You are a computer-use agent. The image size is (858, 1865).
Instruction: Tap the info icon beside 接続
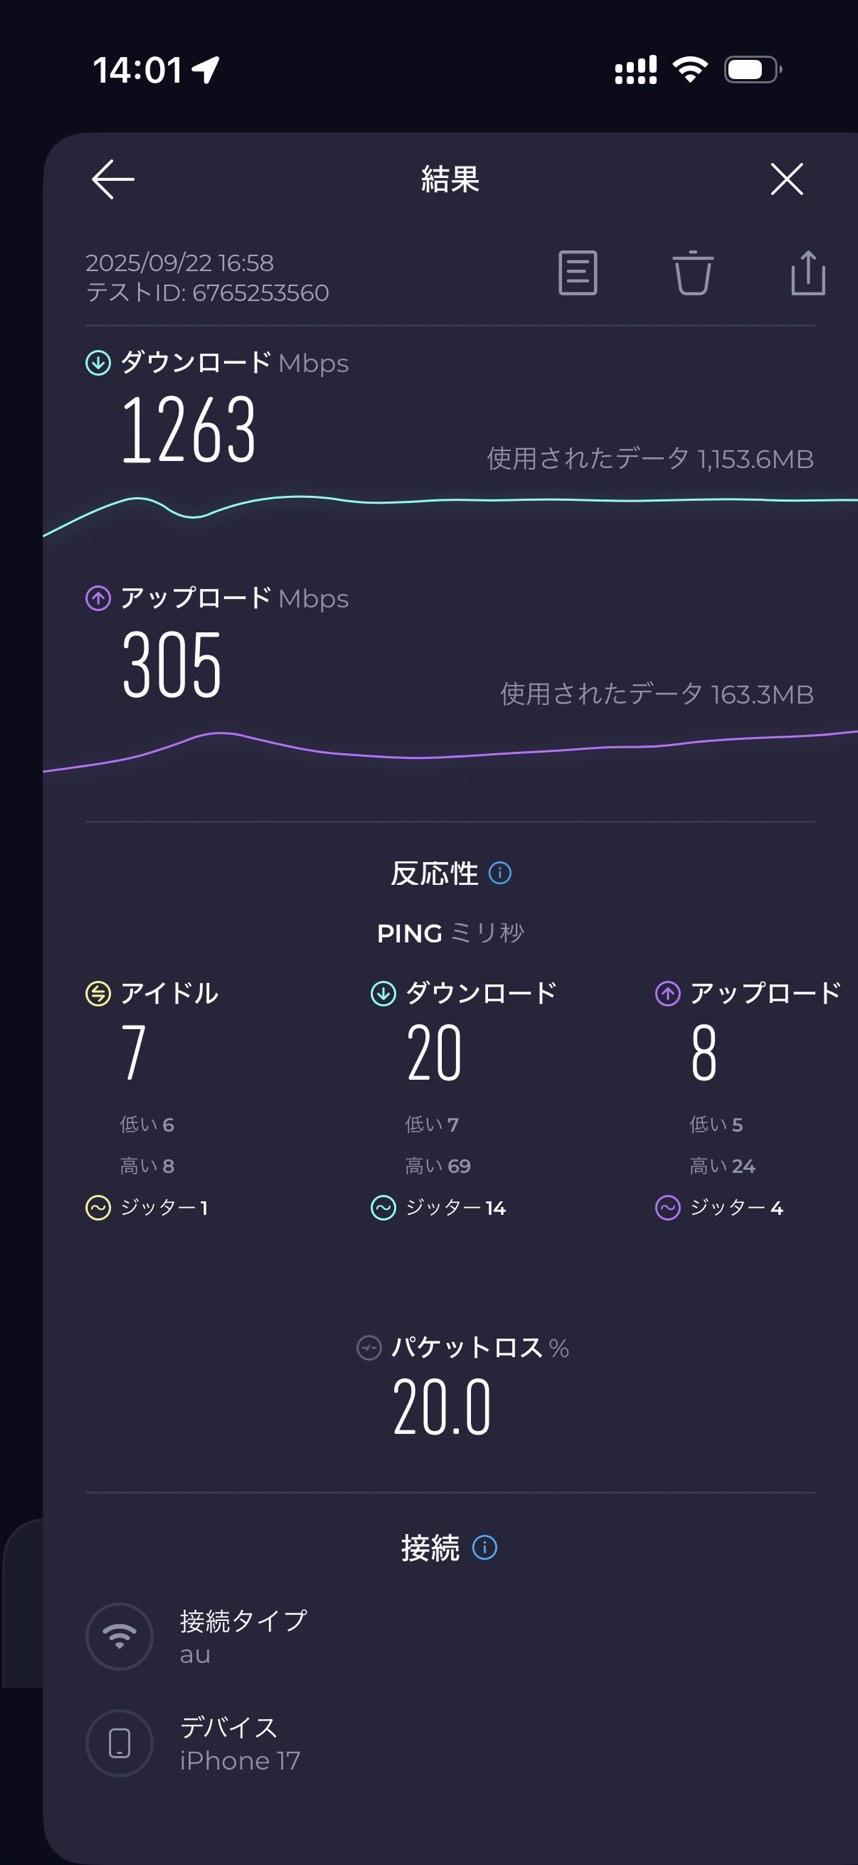tap(485, 1548)
